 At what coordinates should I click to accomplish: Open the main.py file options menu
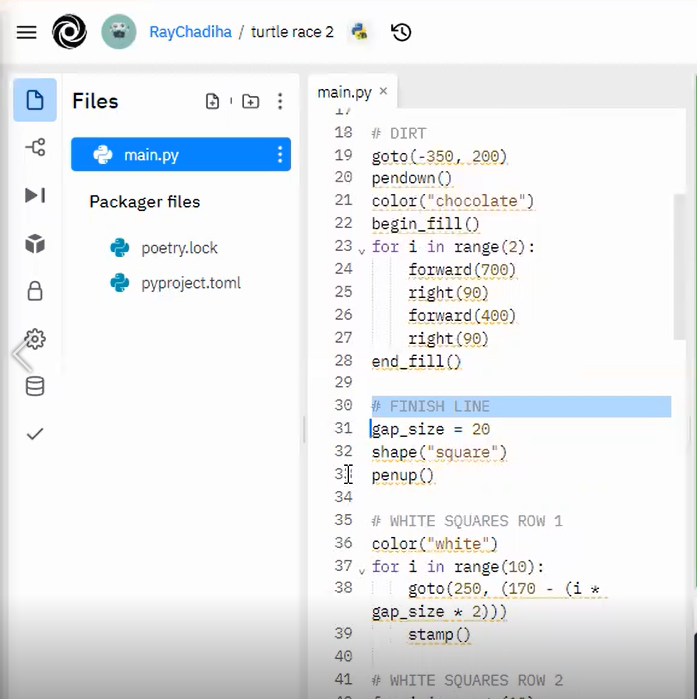point(279,155)
